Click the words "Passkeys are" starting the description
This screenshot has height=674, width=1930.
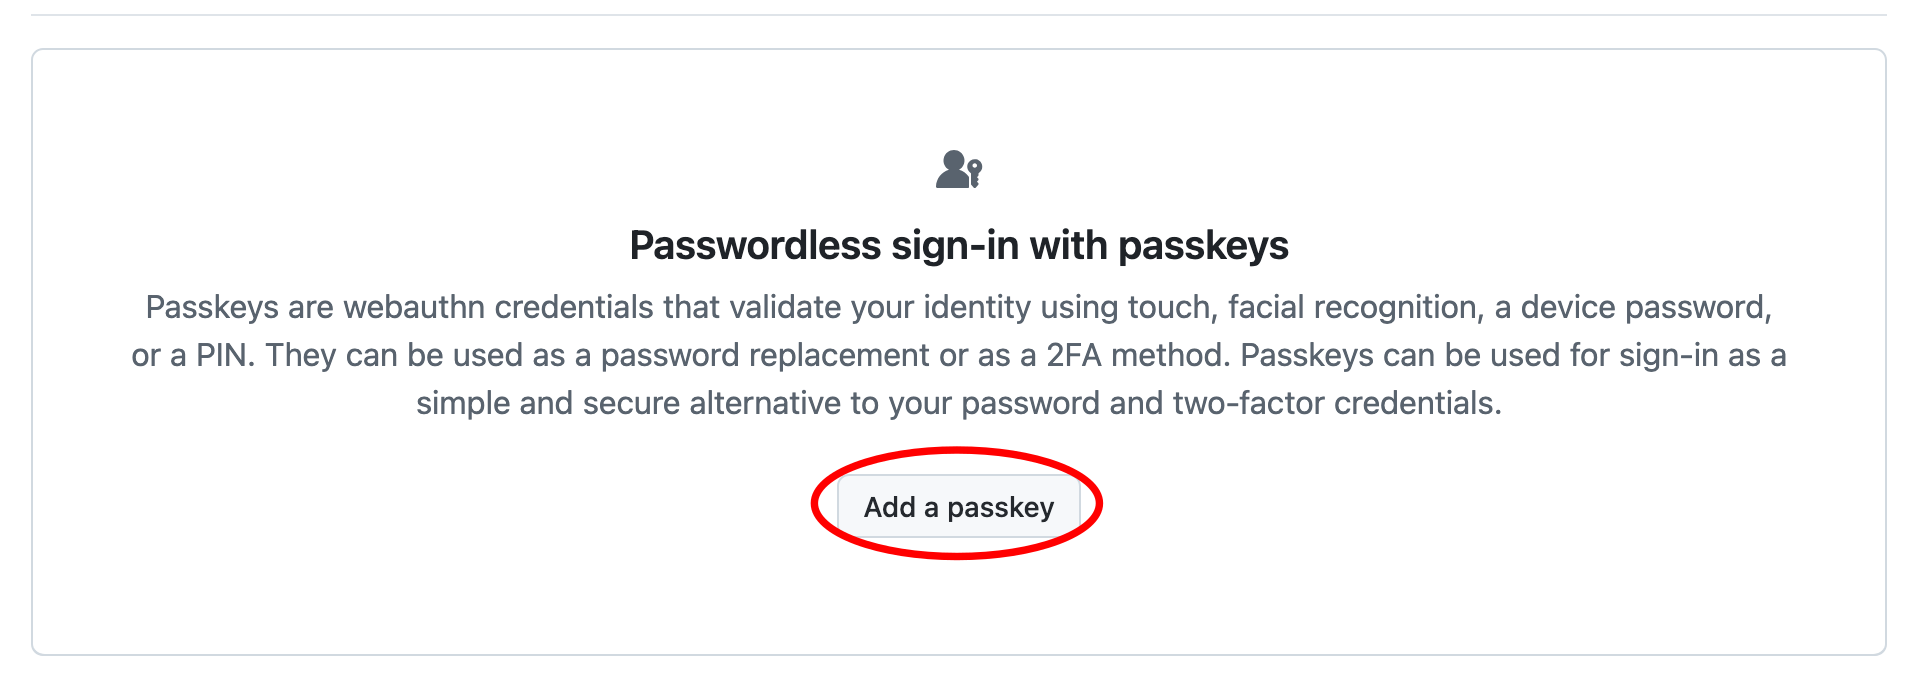[239, 307]
